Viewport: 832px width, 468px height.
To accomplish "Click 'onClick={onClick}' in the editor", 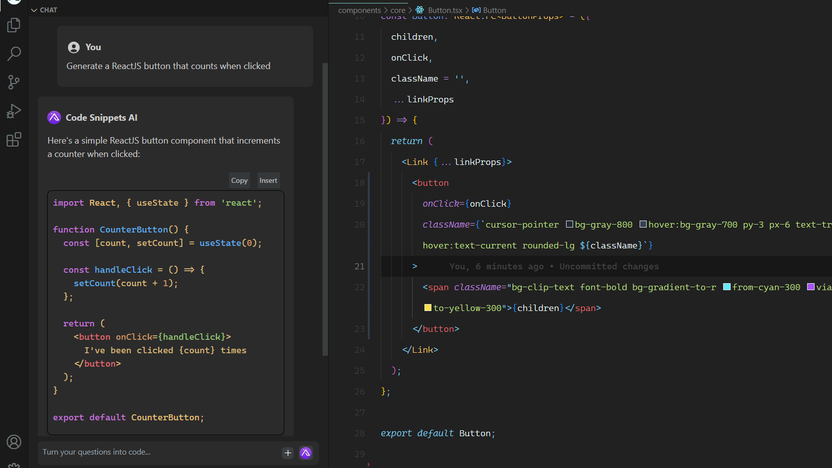I will coord(467,204).
